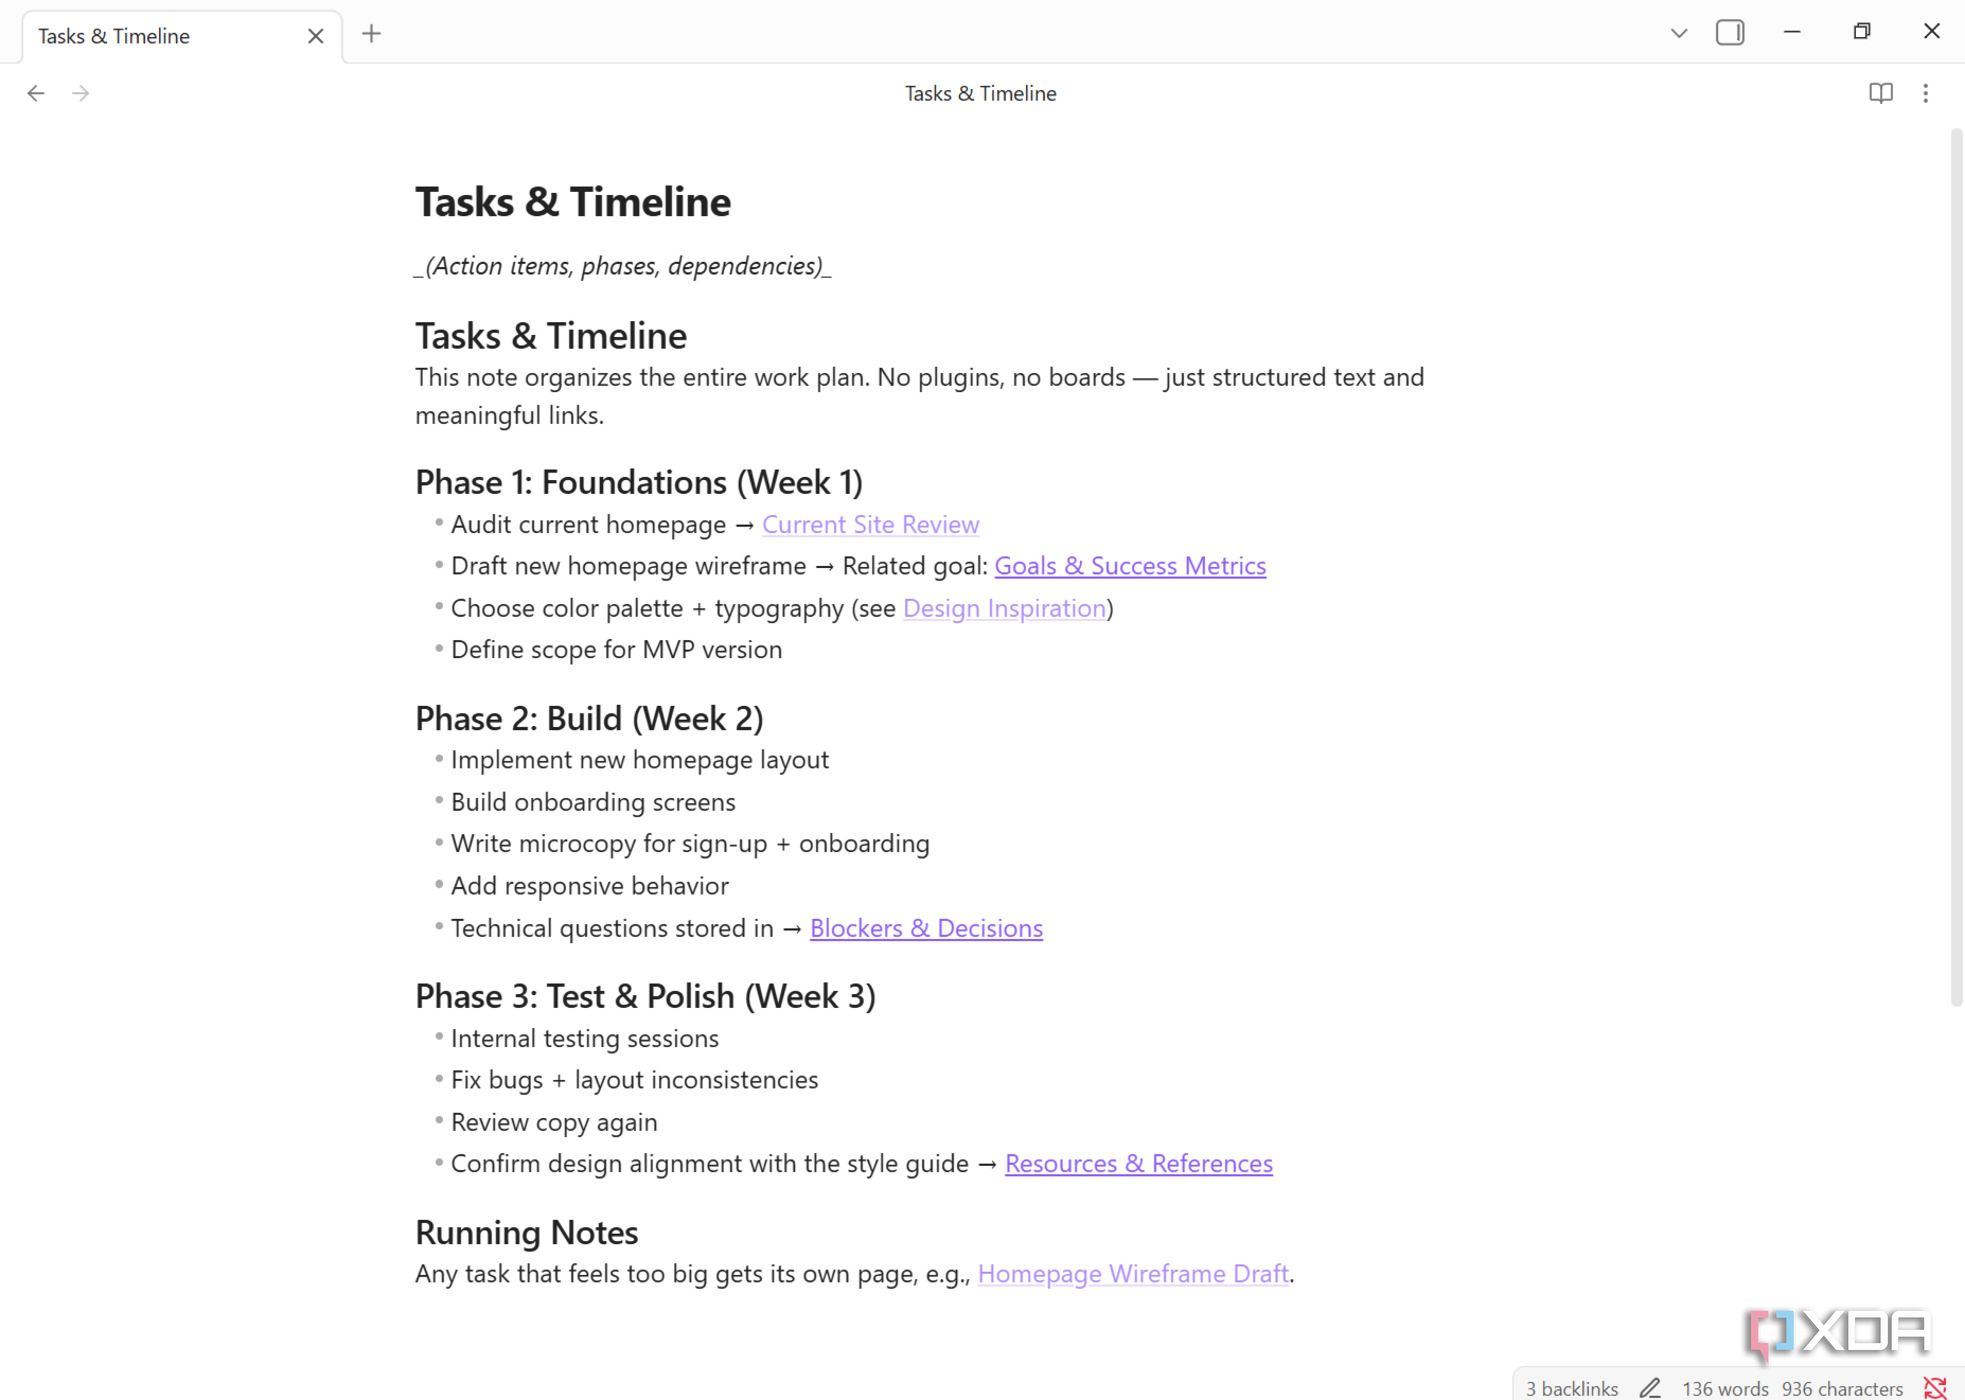
Task: Click the pencil edit-mode icon in status bar
Action: (1650, 1387)
